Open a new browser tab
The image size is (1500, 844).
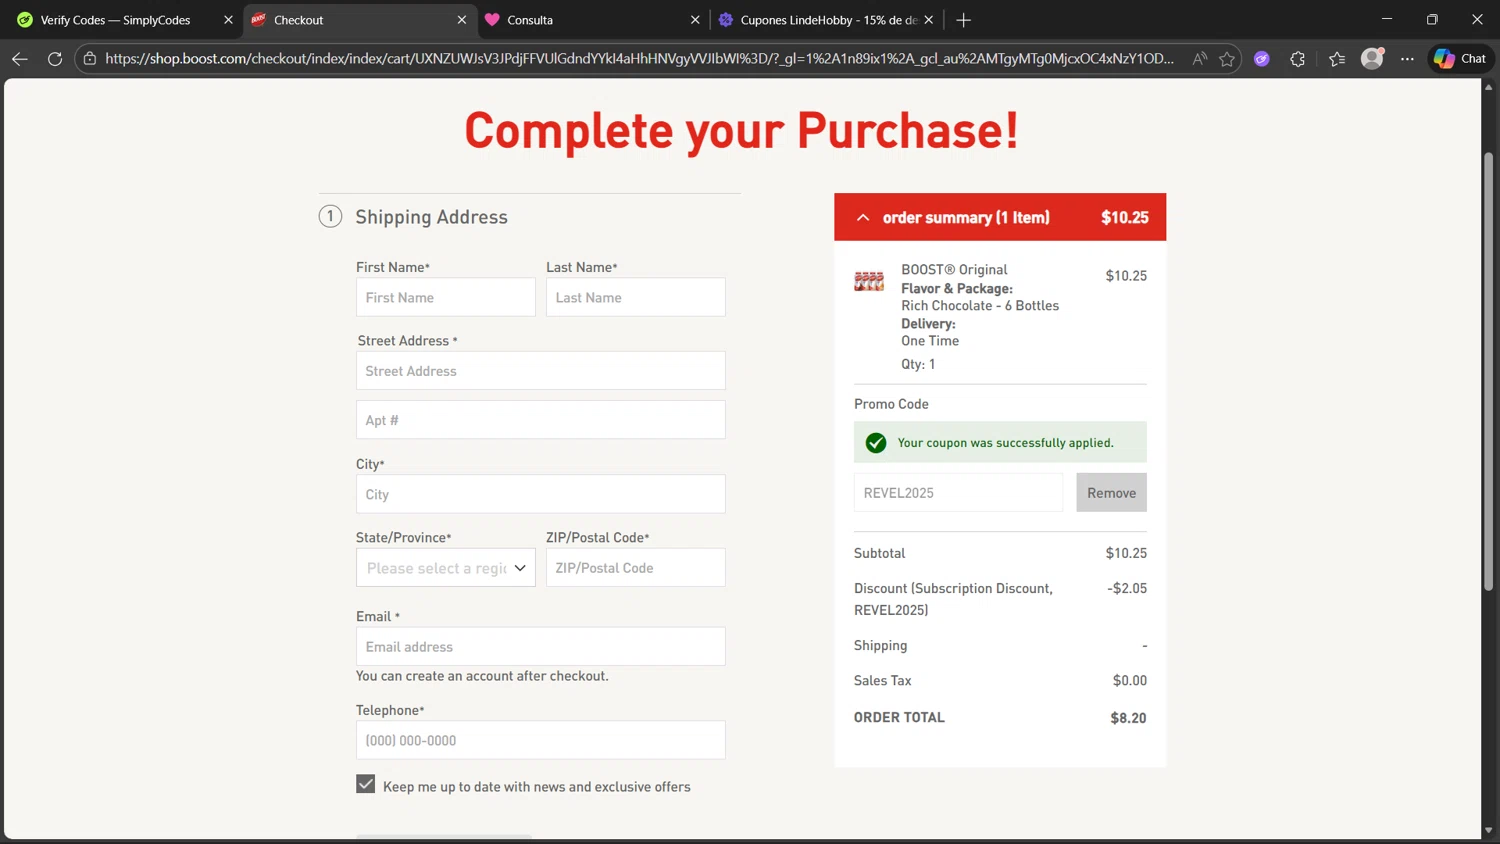point(963,20)
